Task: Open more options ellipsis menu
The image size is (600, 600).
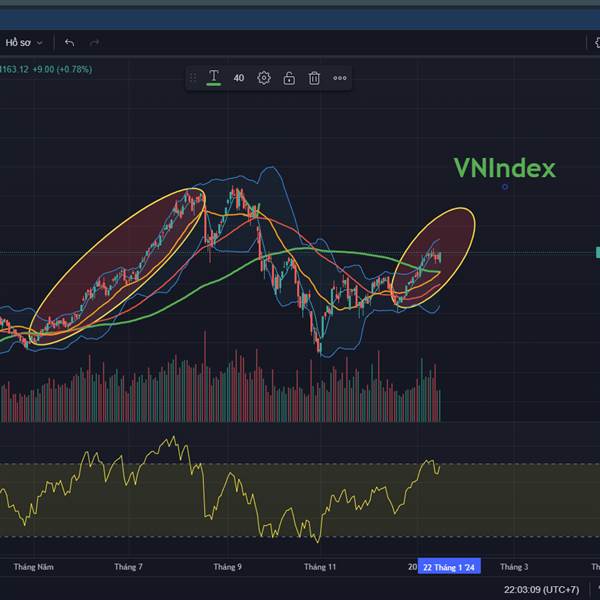Action: (x=339, y=78)
